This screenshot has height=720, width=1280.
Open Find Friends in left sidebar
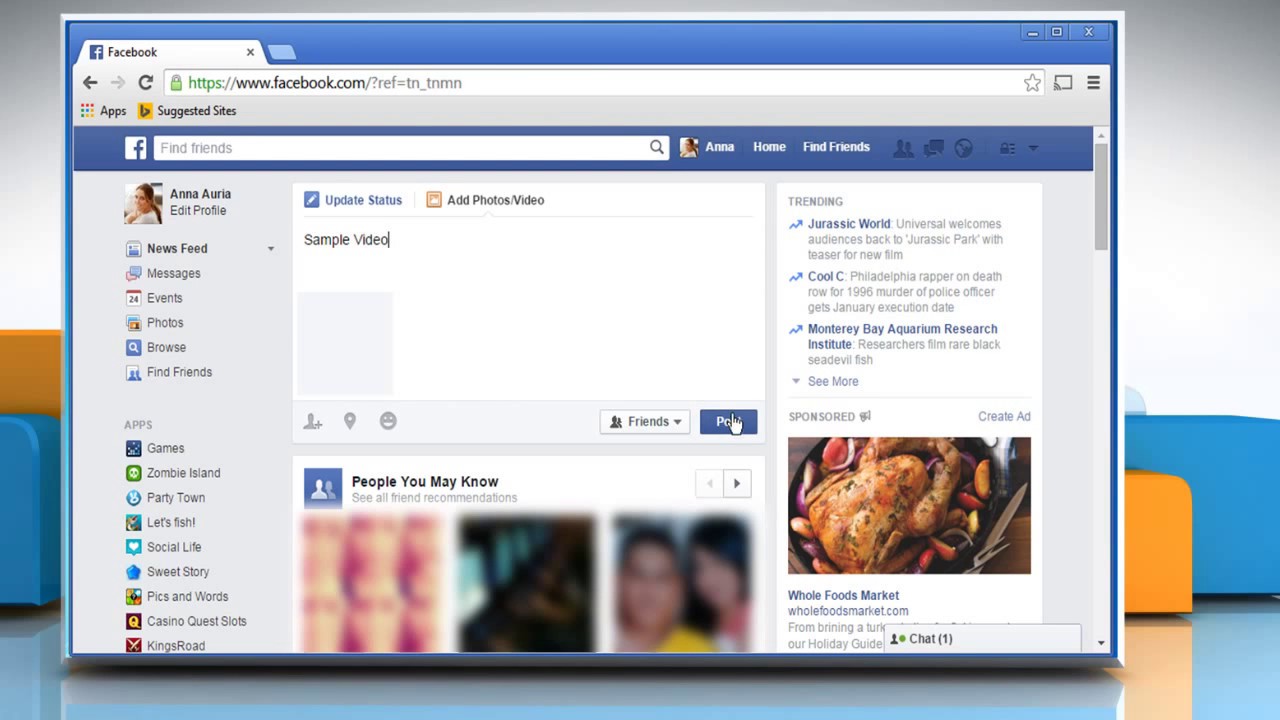click(168, 372)
